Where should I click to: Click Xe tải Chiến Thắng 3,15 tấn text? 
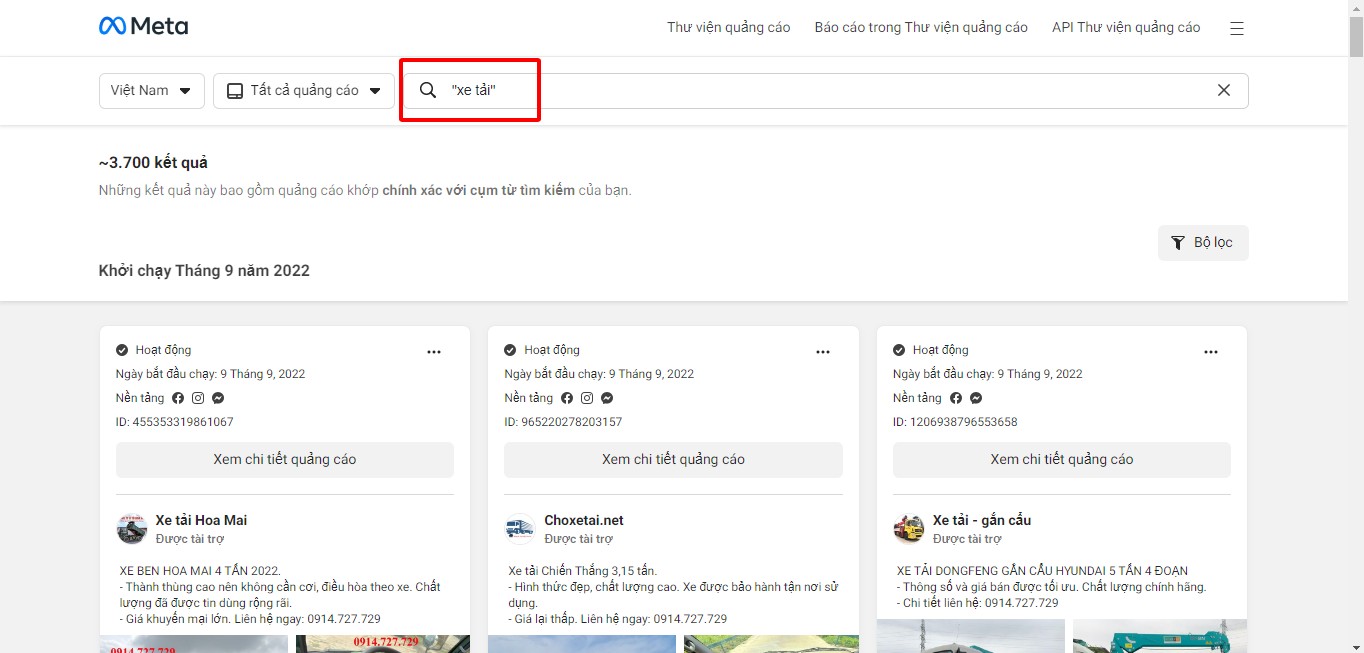583,571
